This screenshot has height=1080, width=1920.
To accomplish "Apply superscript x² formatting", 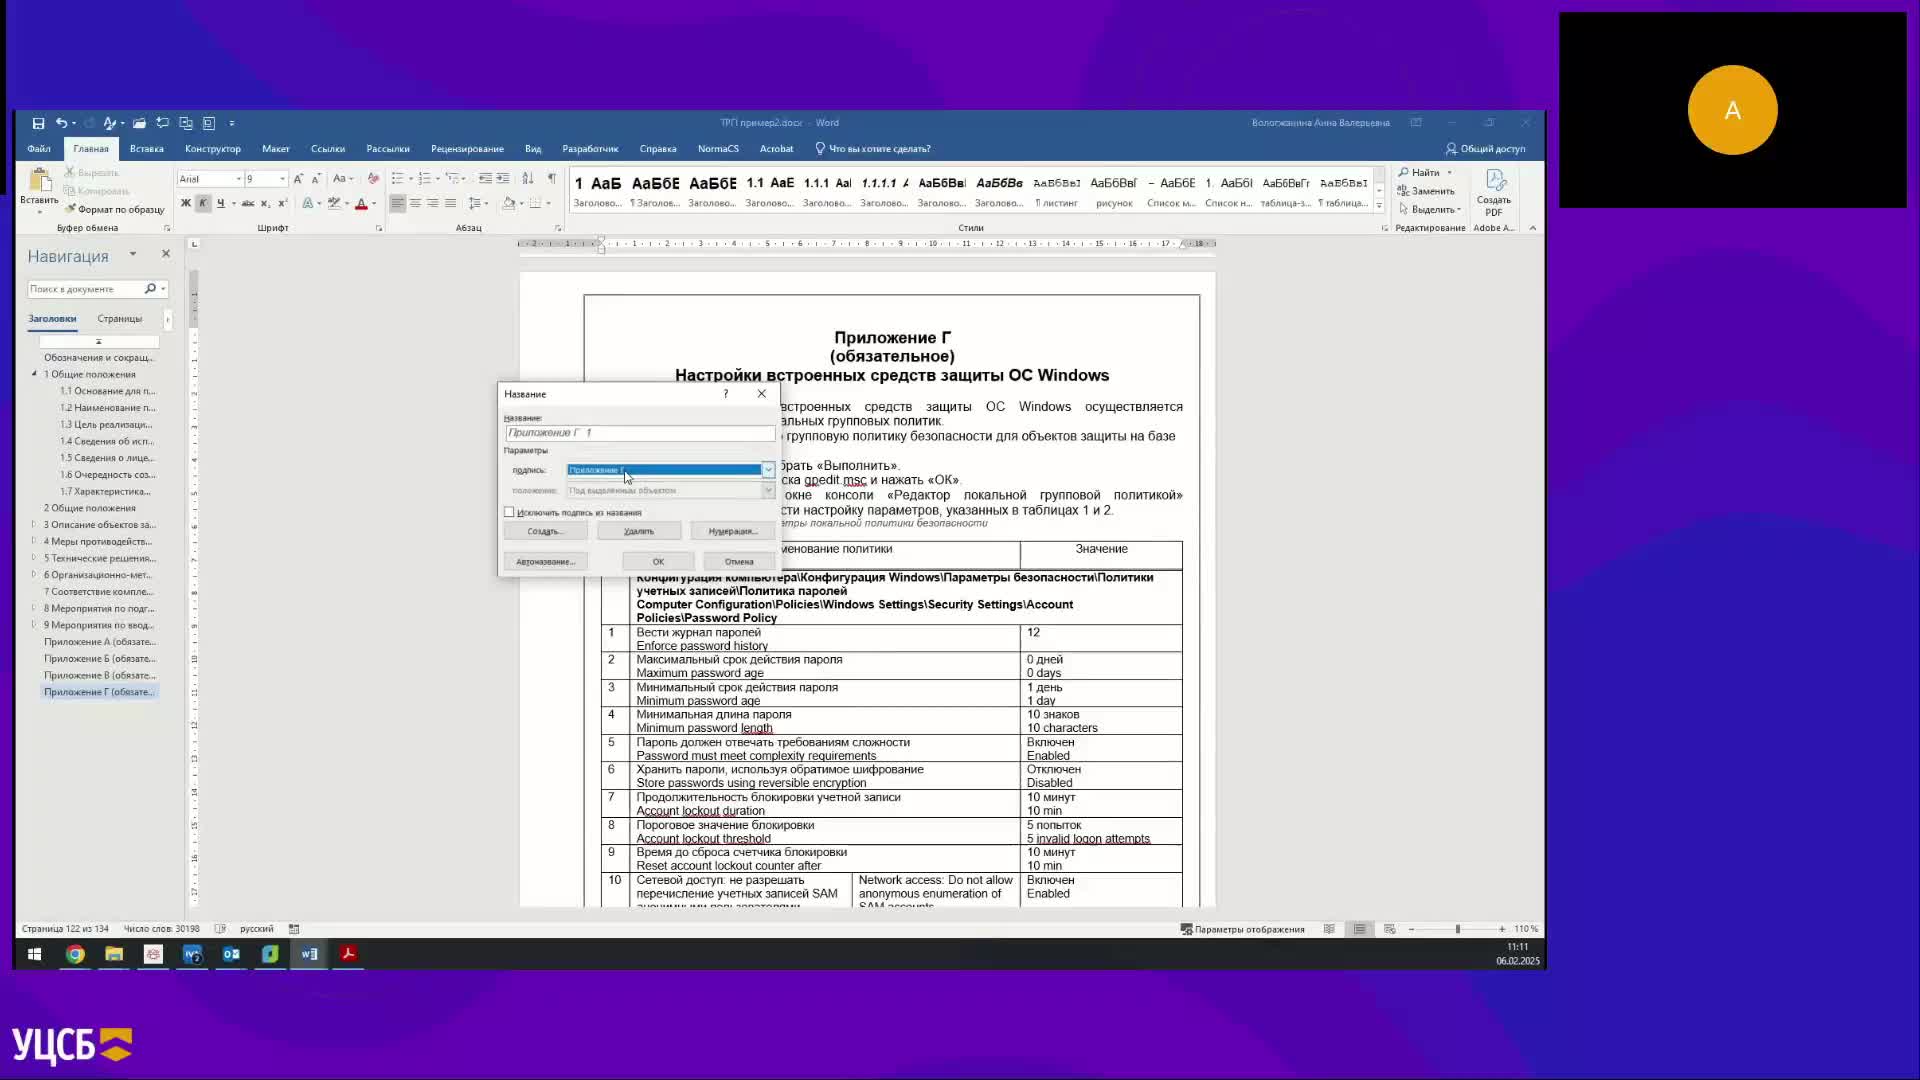I will [282, 203].
